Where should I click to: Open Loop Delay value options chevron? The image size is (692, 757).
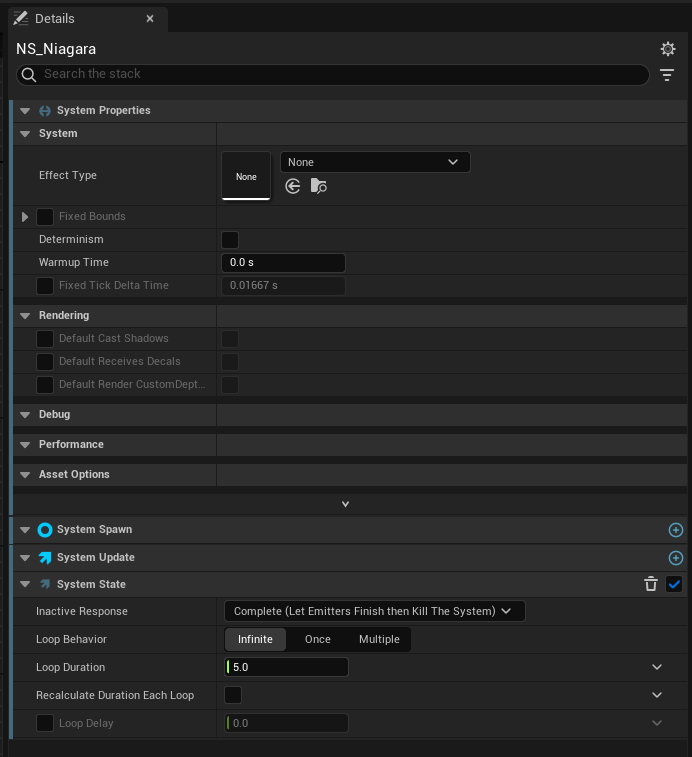[x=657, y=723]
